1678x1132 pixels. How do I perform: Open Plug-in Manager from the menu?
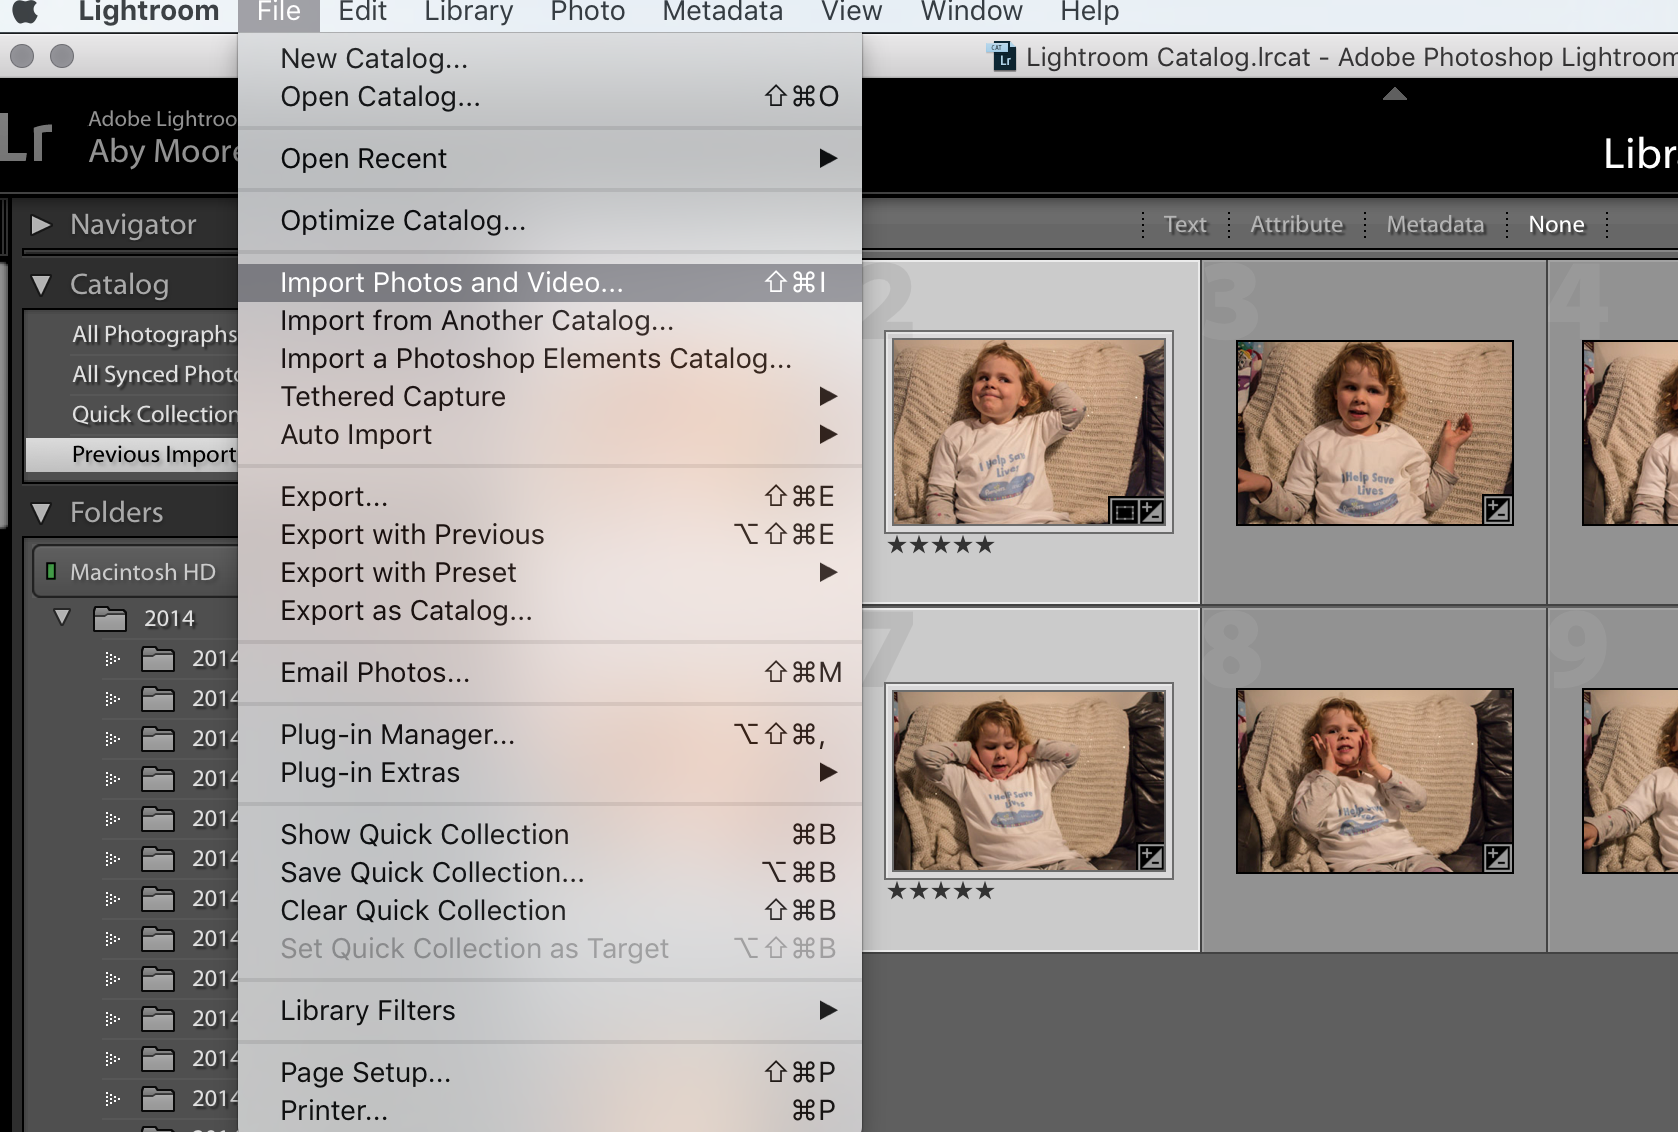click(x=550, y=735)
